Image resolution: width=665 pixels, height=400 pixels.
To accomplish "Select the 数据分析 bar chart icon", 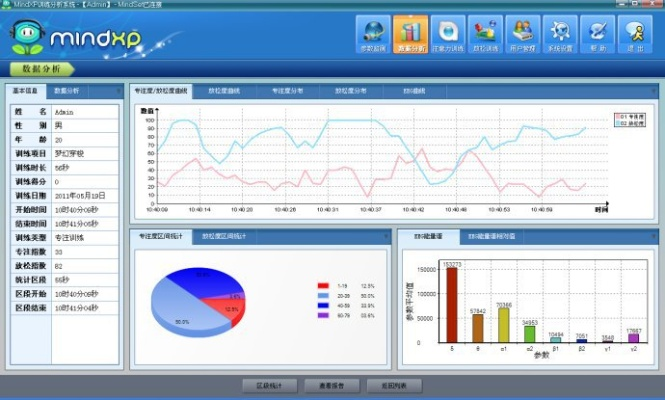I will point(411,35).
